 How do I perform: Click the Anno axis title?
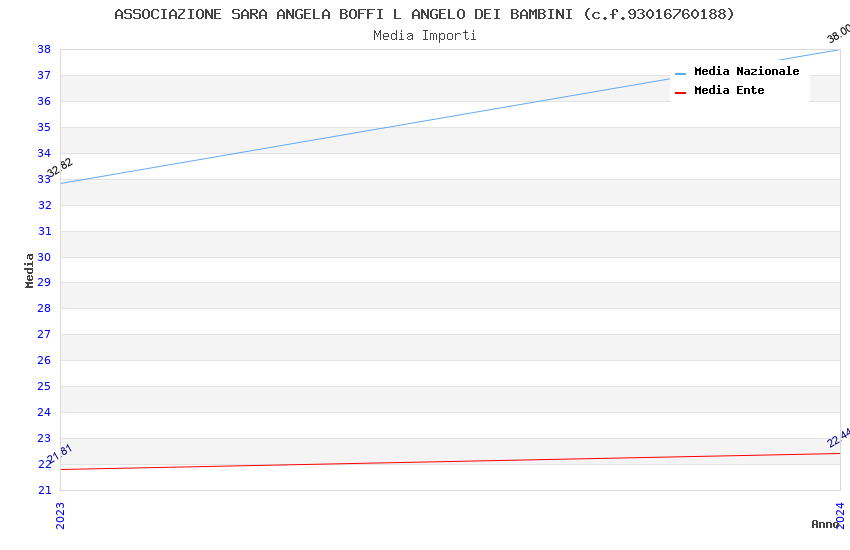pos(825,524)
